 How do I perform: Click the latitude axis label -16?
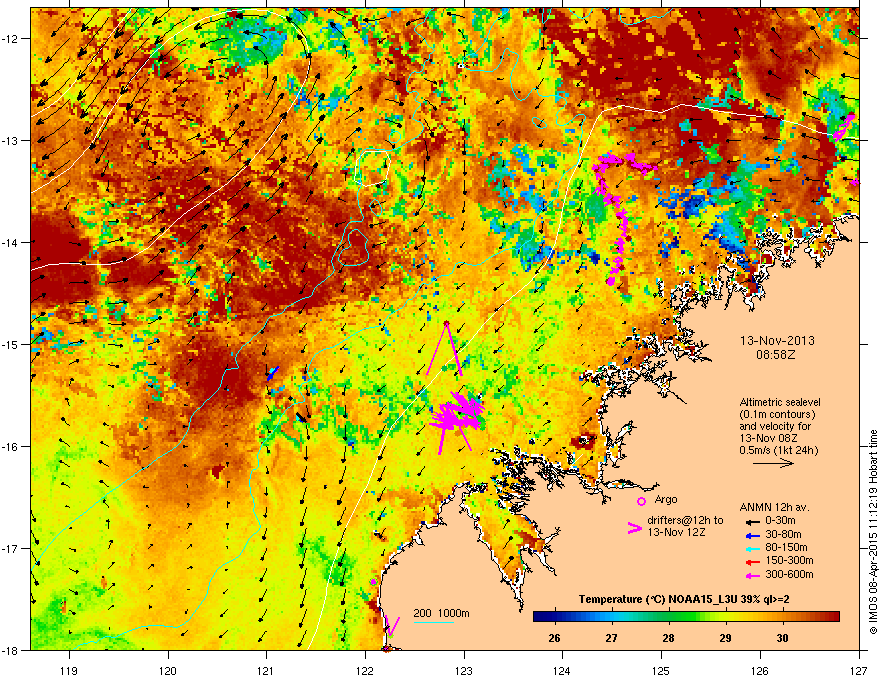[x=11, y=447]
